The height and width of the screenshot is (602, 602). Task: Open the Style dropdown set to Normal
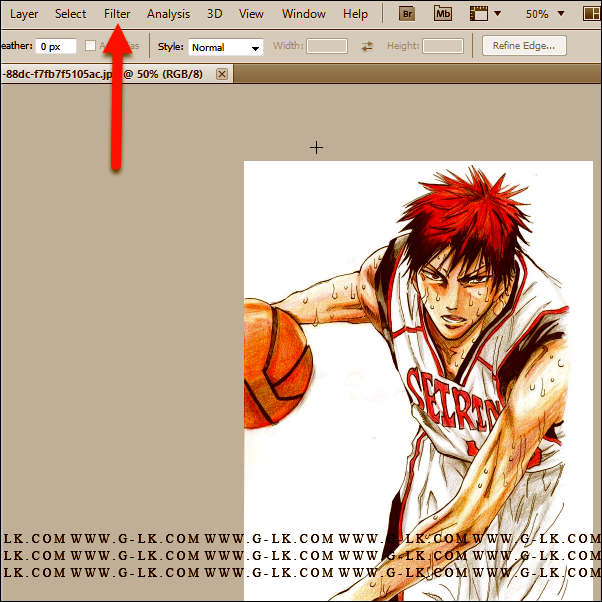click(225, 47)
